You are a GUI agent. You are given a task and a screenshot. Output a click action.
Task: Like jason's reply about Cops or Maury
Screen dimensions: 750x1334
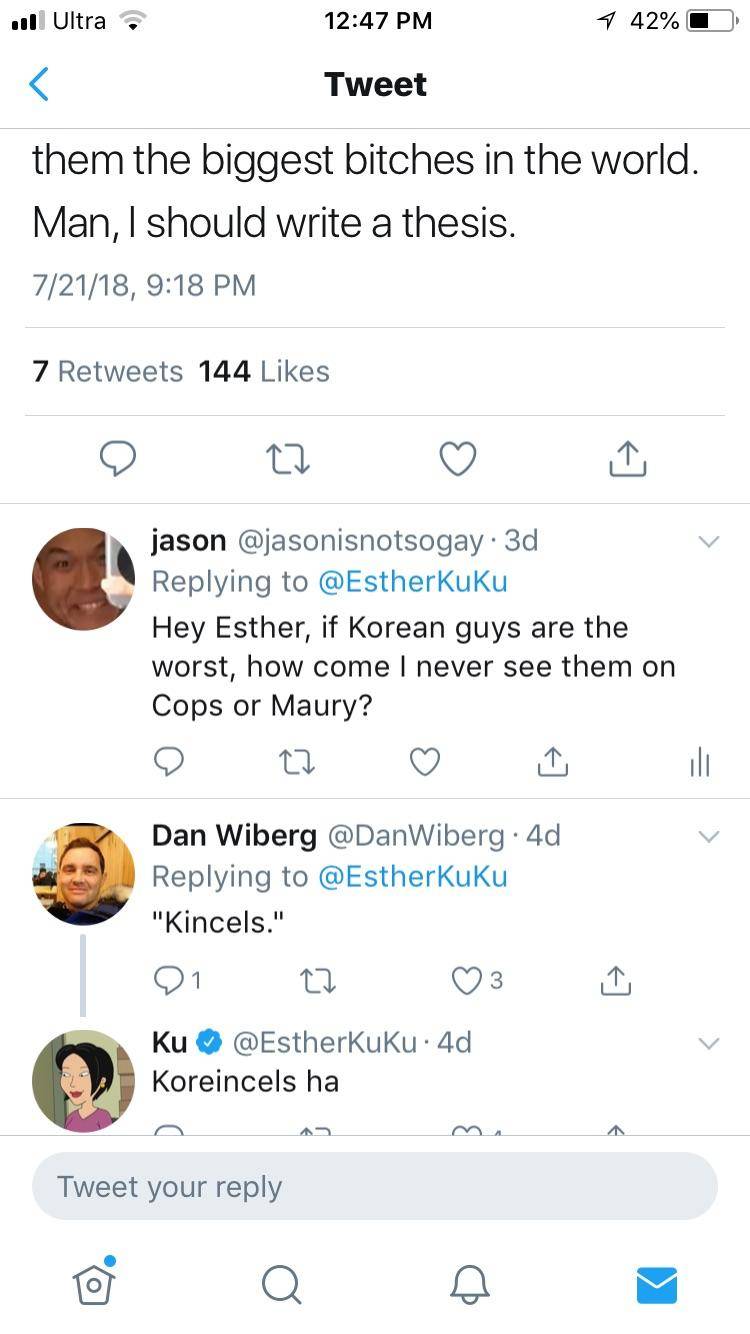pyautogui.click(x=424, y=762)
